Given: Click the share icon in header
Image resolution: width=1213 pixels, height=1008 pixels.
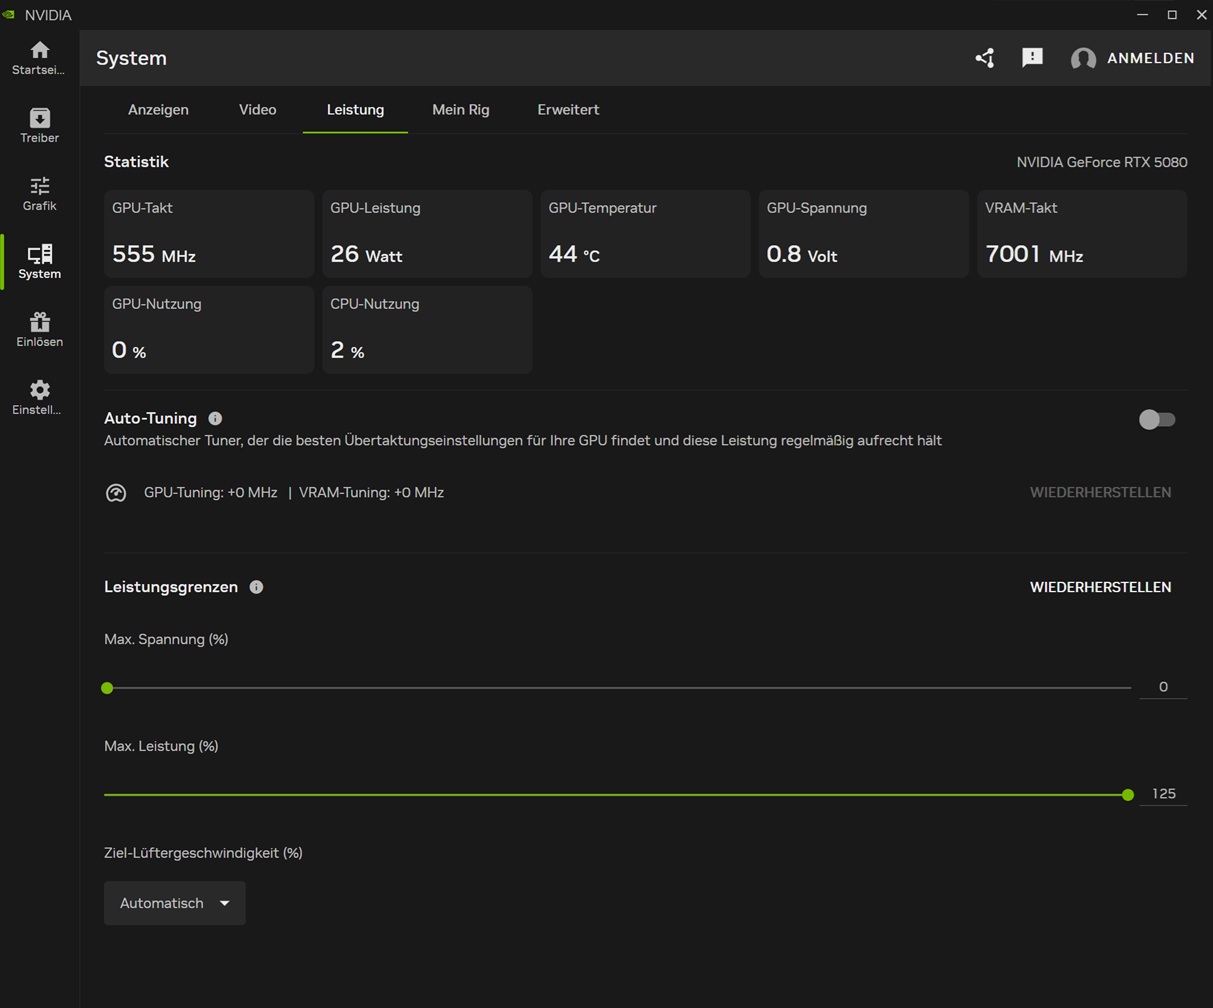Looking at the screenshot, I should click(985, 58).
